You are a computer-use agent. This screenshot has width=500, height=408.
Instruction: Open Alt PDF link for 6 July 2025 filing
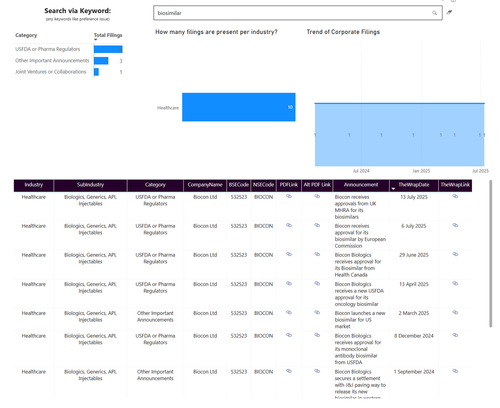317,225
